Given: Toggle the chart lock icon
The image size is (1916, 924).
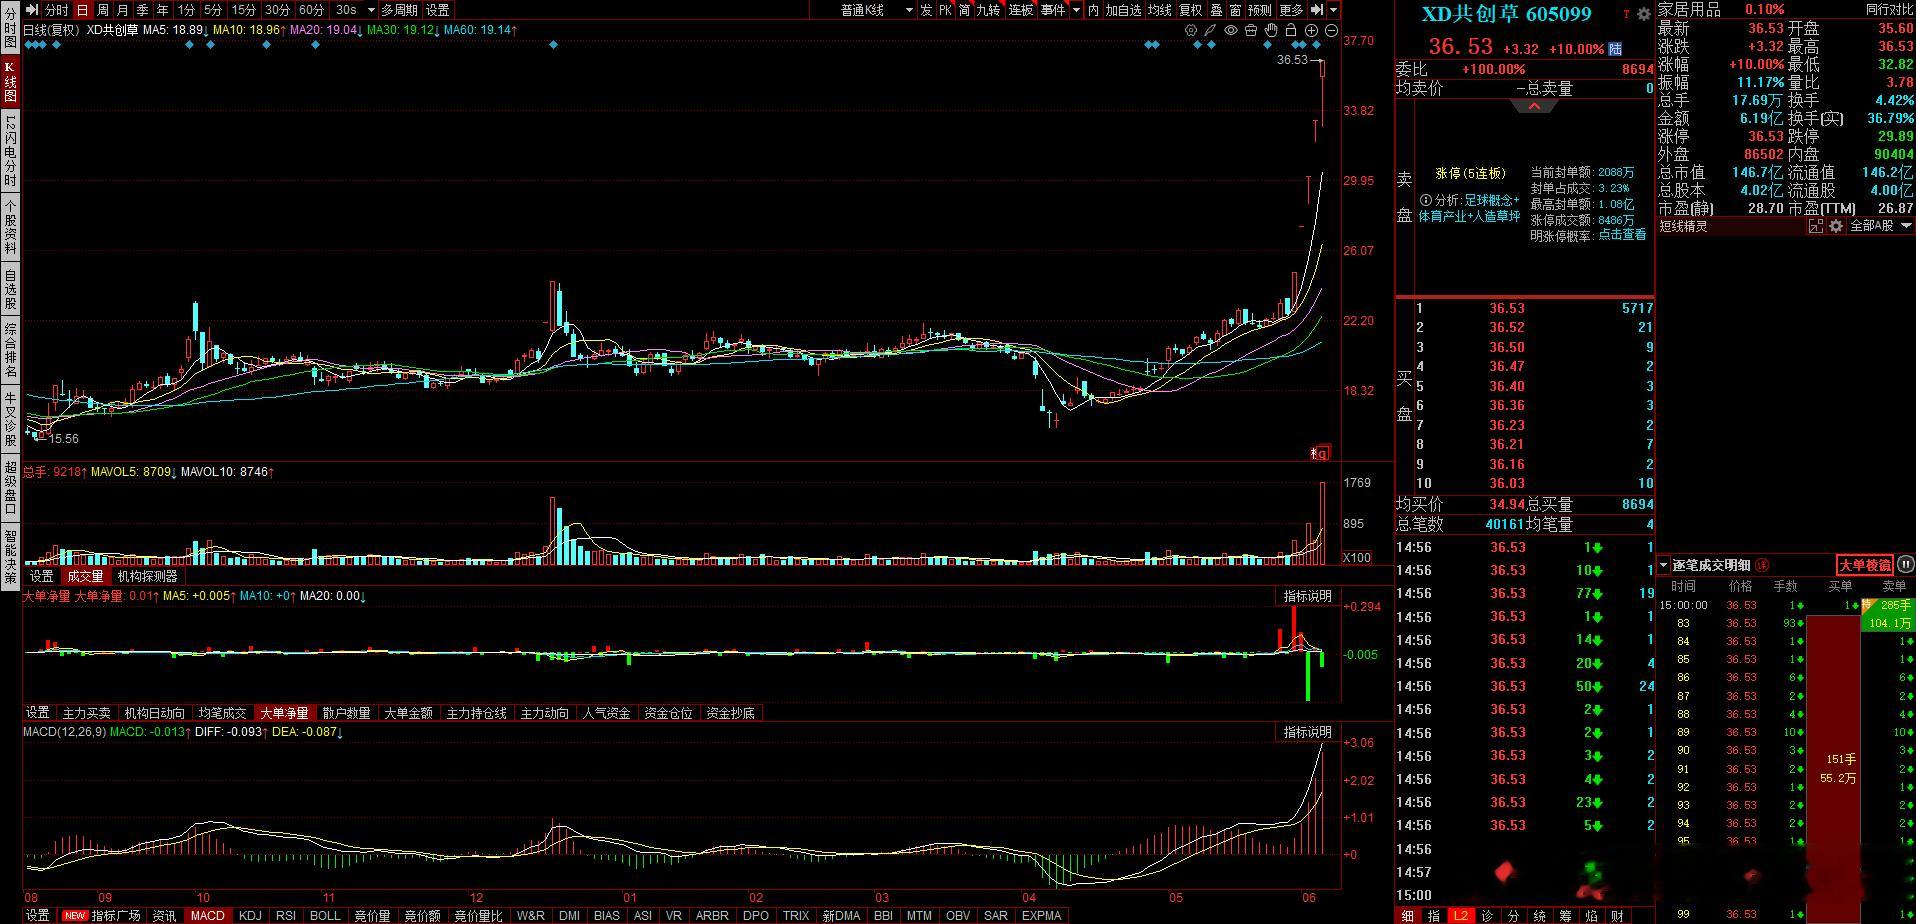Looking at the screenshot, I should pyautogui.click(x=1291, y=30).
